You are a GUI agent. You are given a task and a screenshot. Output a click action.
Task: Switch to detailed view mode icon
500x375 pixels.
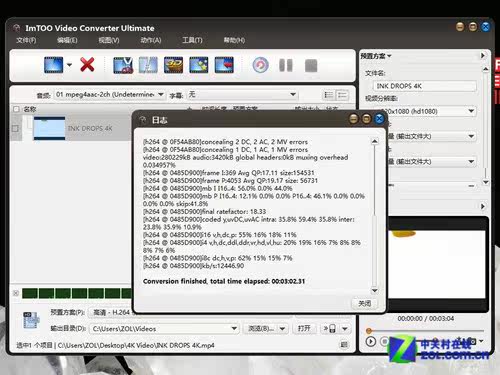[x=342, y=95]
